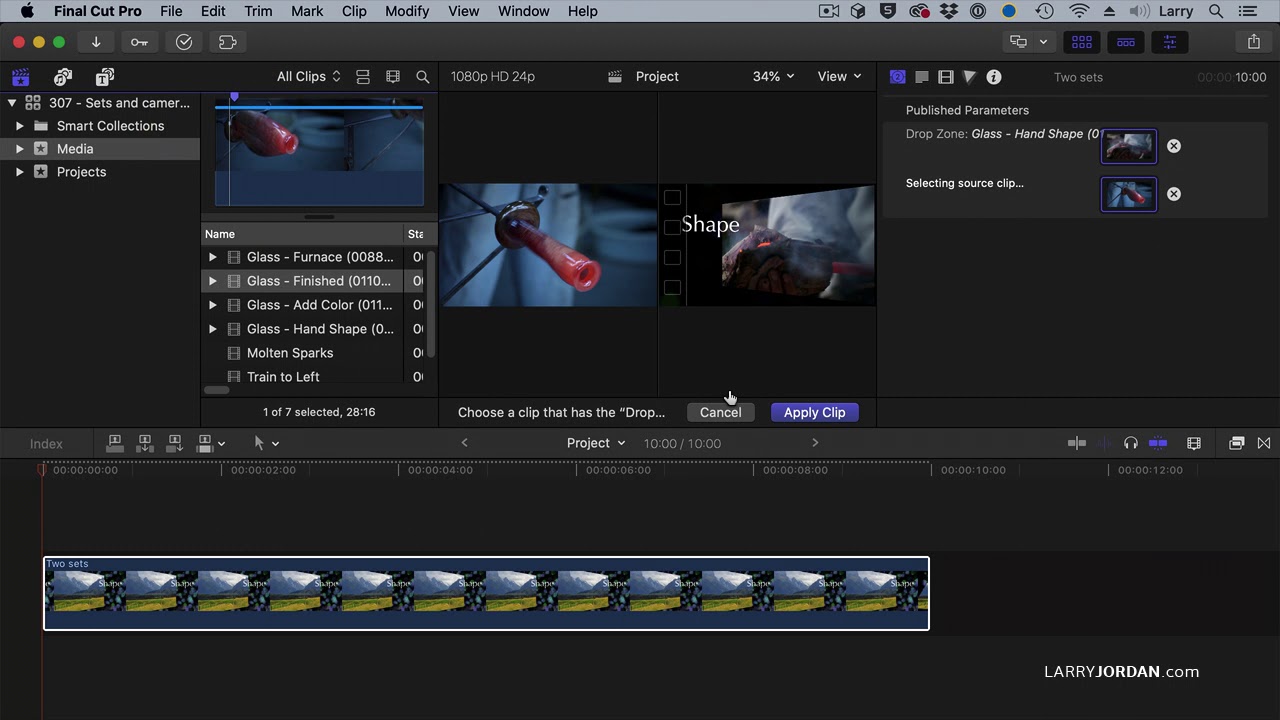The height and width of the screenshot is (720, 1280).
Task: Show the Titles and Generators sidebar
Action: [105, 77]
